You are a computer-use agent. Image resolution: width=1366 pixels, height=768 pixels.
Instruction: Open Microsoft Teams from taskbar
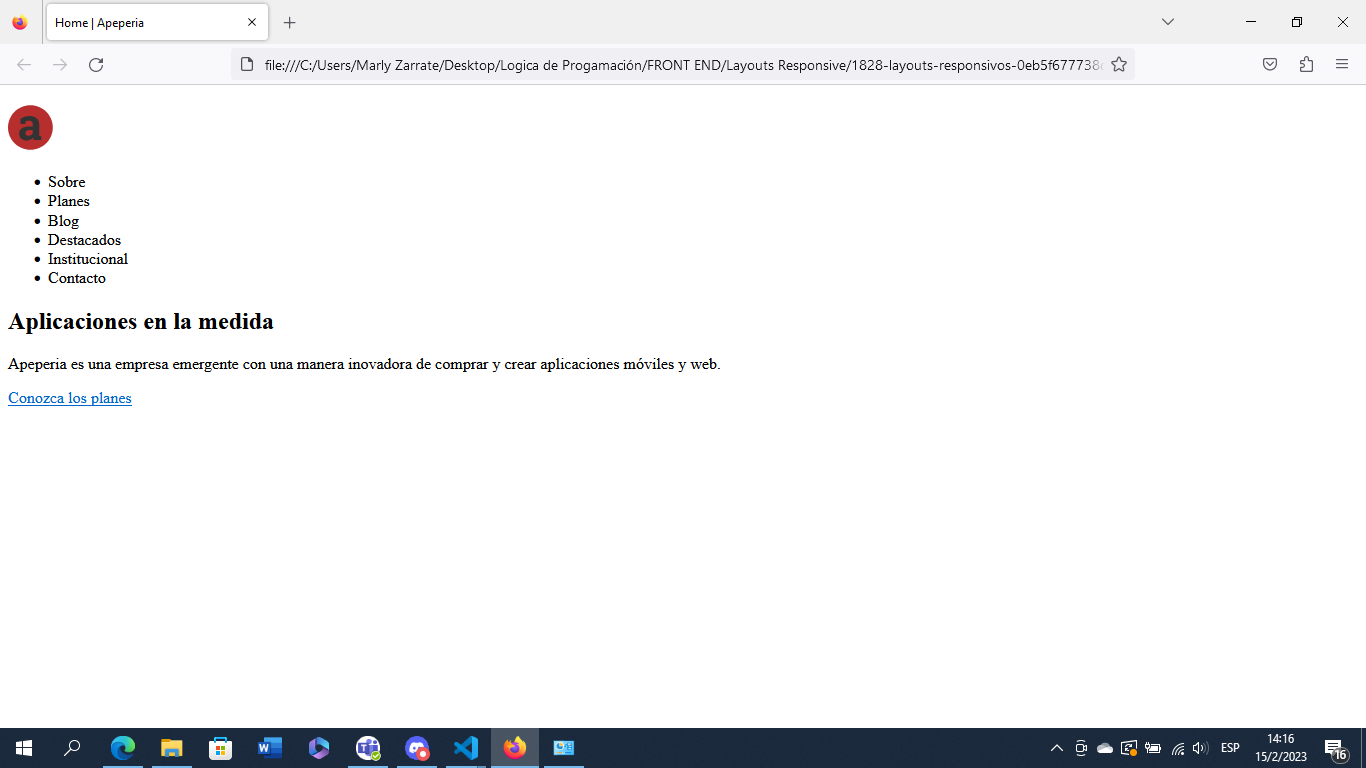(x=368, y=748)
